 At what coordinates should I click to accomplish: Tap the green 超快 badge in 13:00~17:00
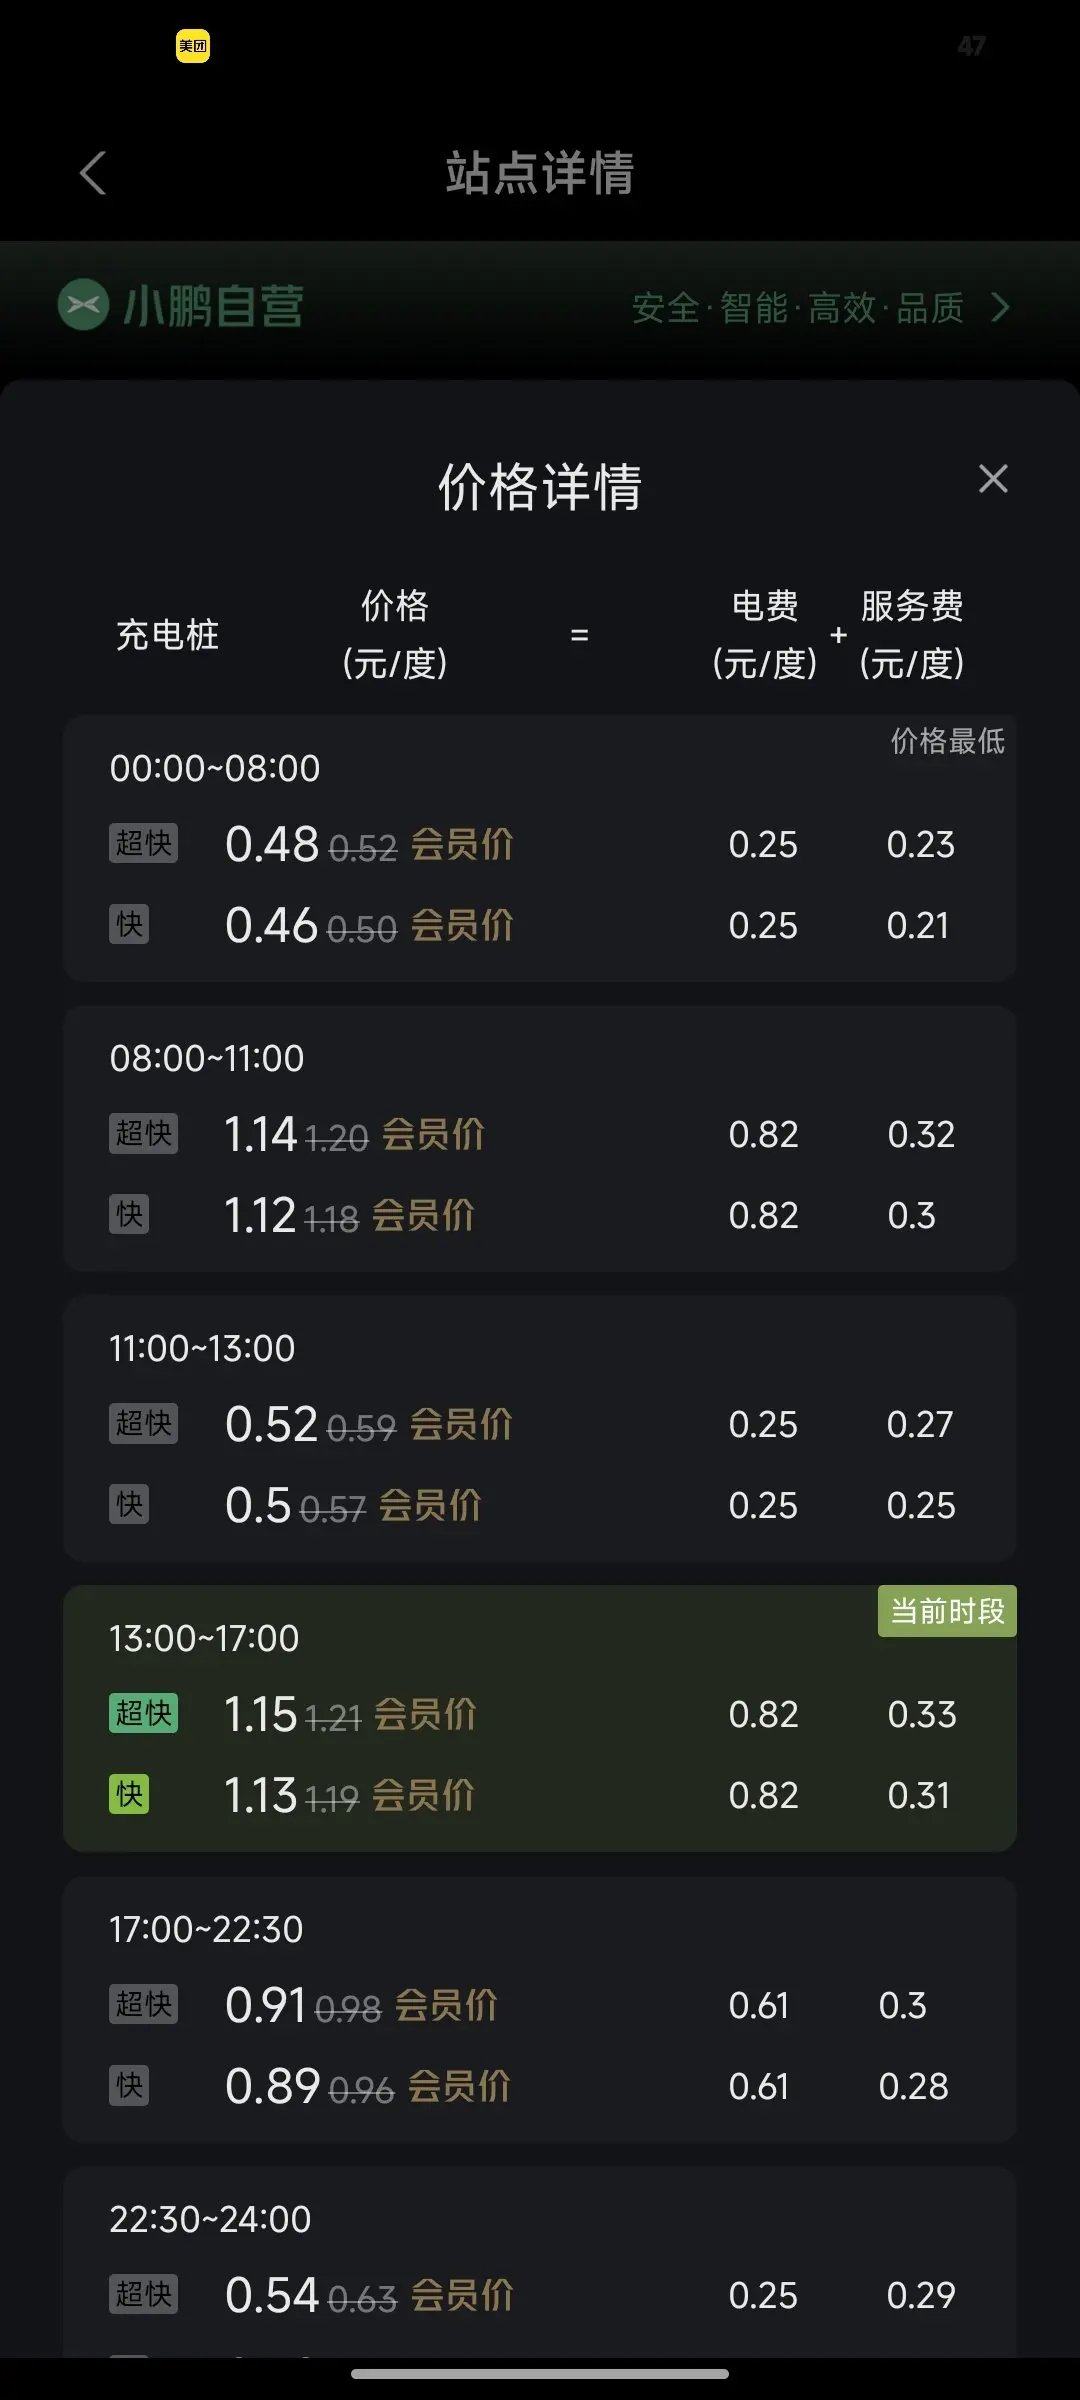144,1713
